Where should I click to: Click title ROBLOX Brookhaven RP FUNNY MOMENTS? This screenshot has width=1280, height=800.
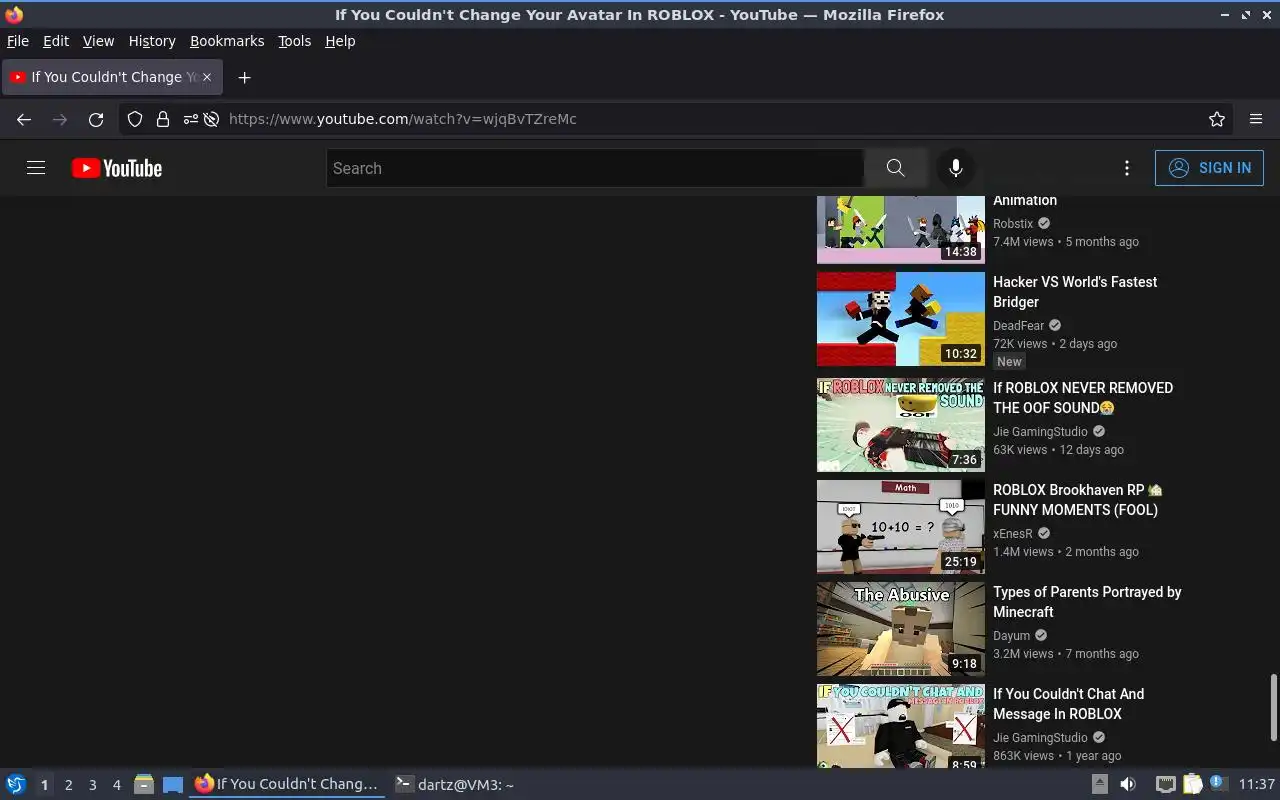coord(1078,500)
